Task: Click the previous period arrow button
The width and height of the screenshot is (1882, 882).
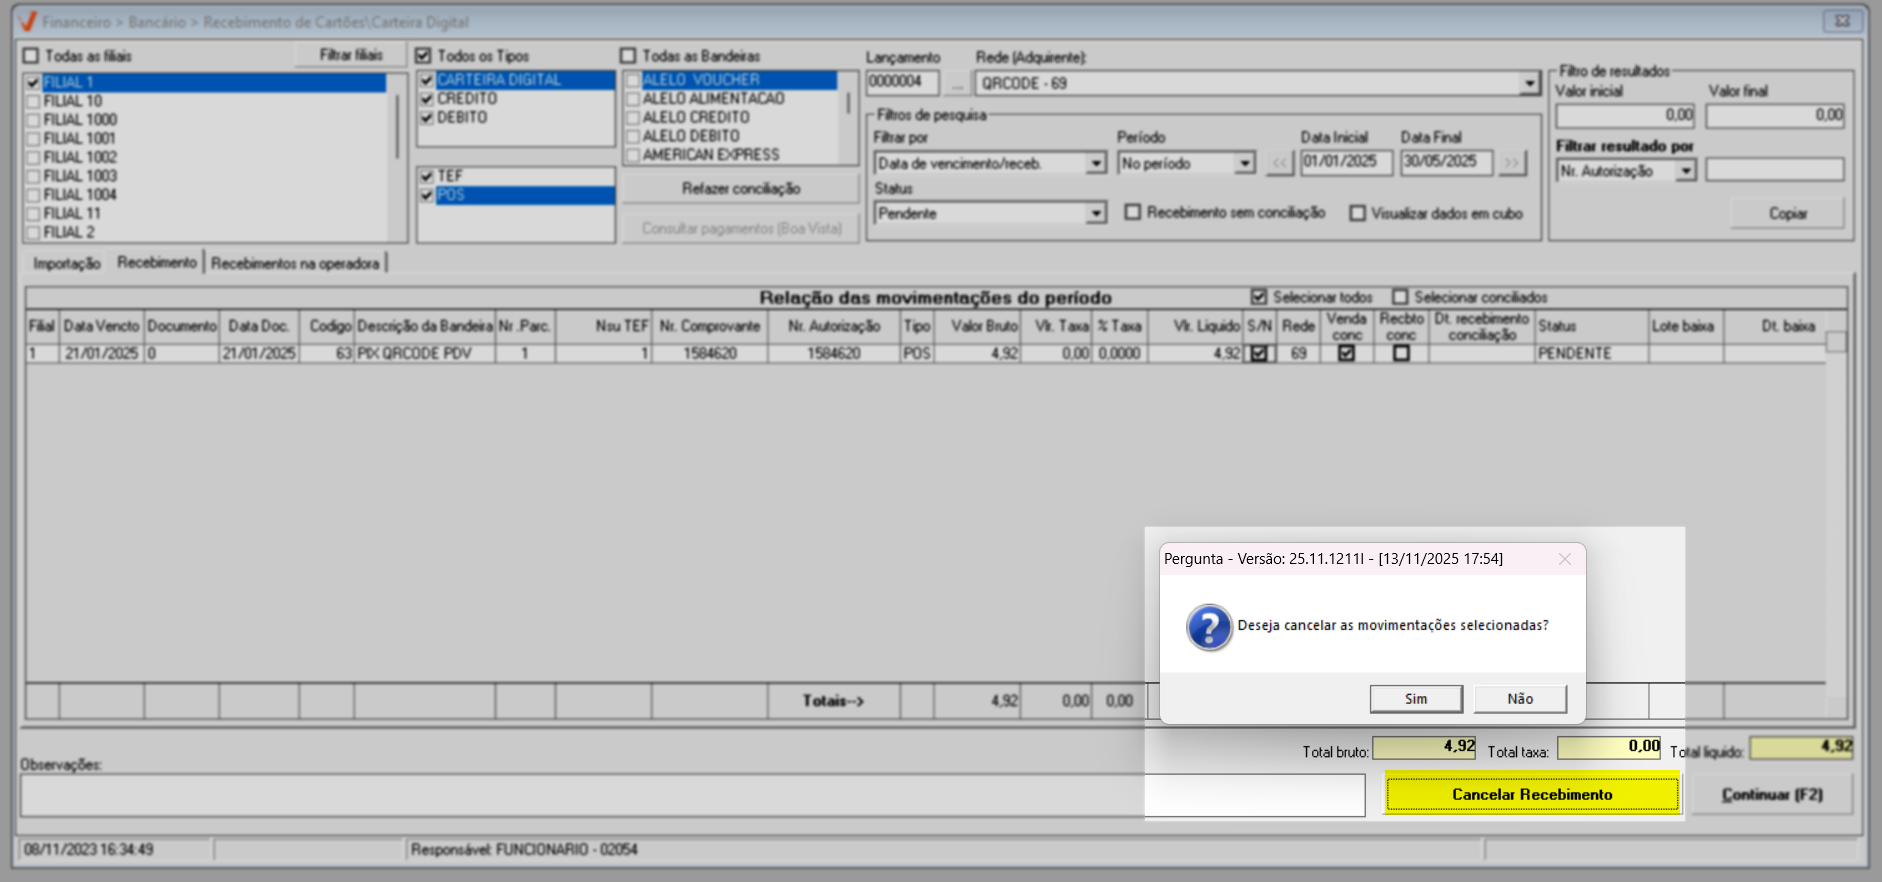Action: [1280, 163]
